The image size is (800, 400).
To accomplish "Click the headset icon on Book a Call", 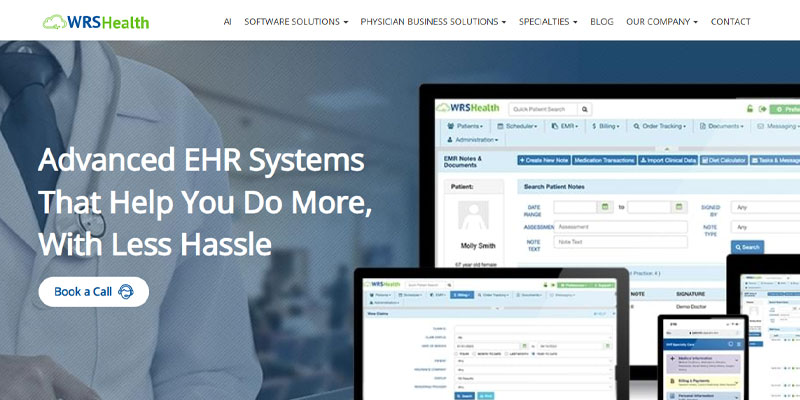I will 126,292.
